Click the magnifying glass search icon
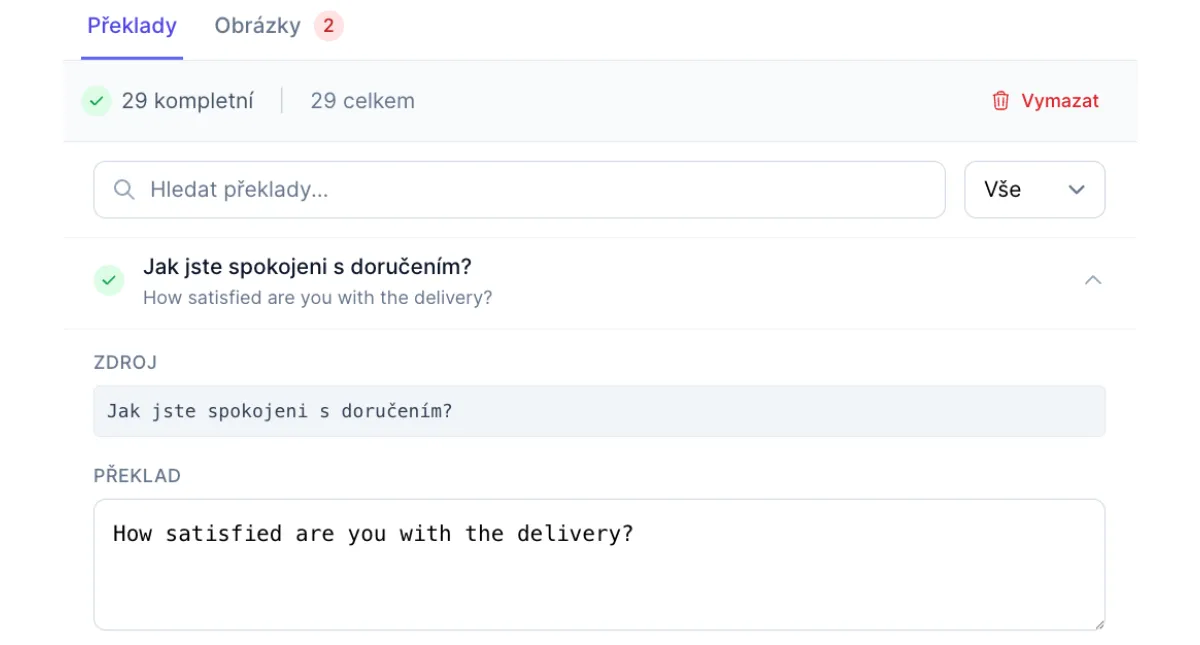This screenshot has height=645, width=1200. pyautogui.click(x=124, y=190)
